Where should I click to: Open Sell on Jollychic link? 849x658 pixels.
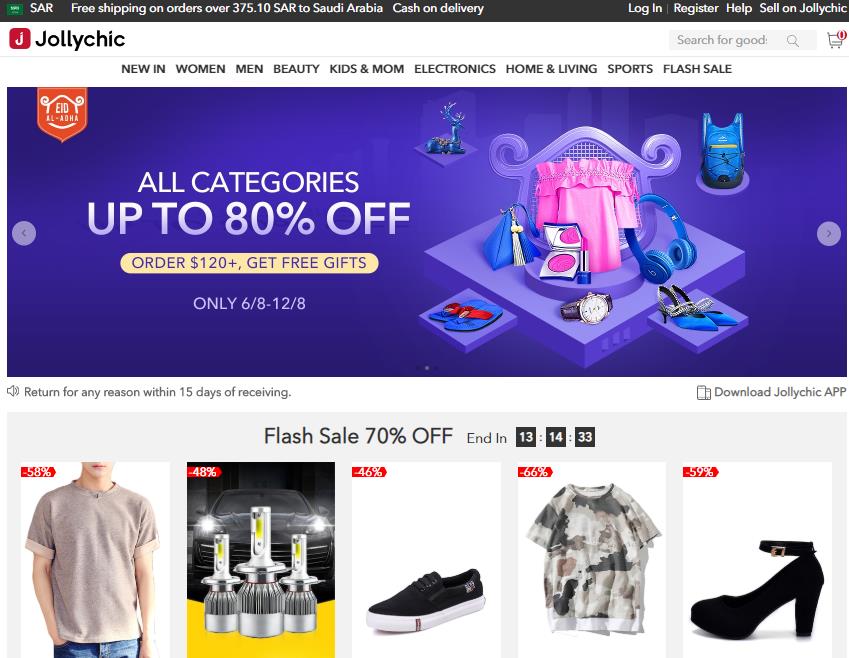[x=802, y=8]
